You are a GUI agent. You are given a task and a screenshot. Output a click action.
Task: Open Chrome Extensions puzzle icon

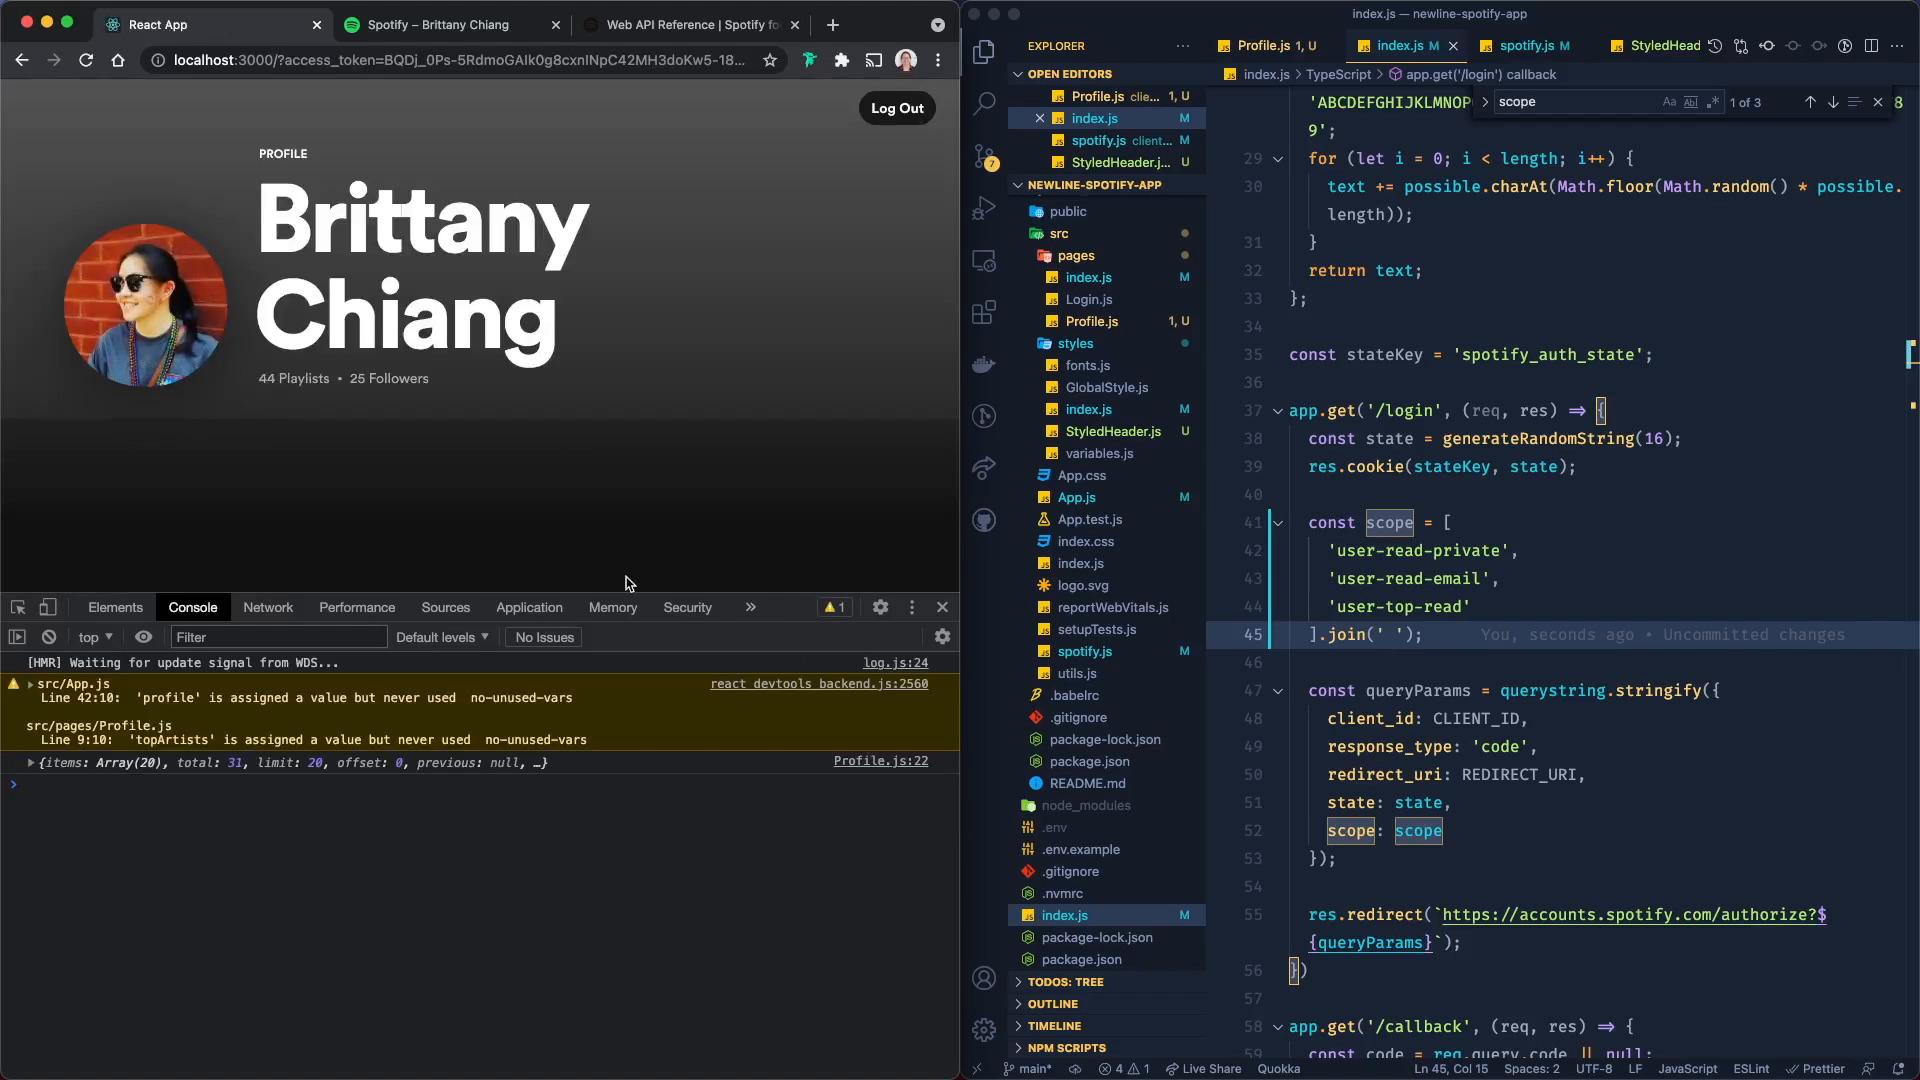(x=842, y=60)
